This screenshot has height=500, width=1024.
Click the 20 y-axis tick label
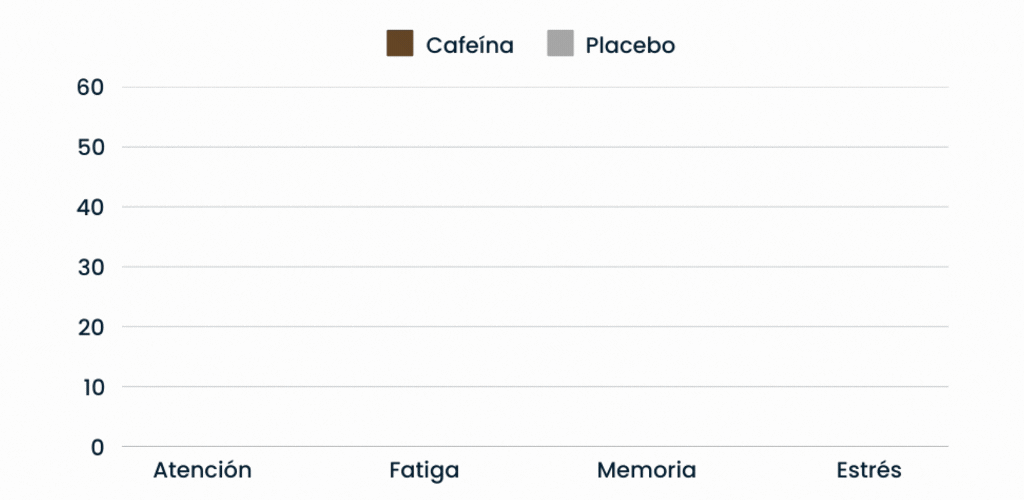click(x=90, y=327)
